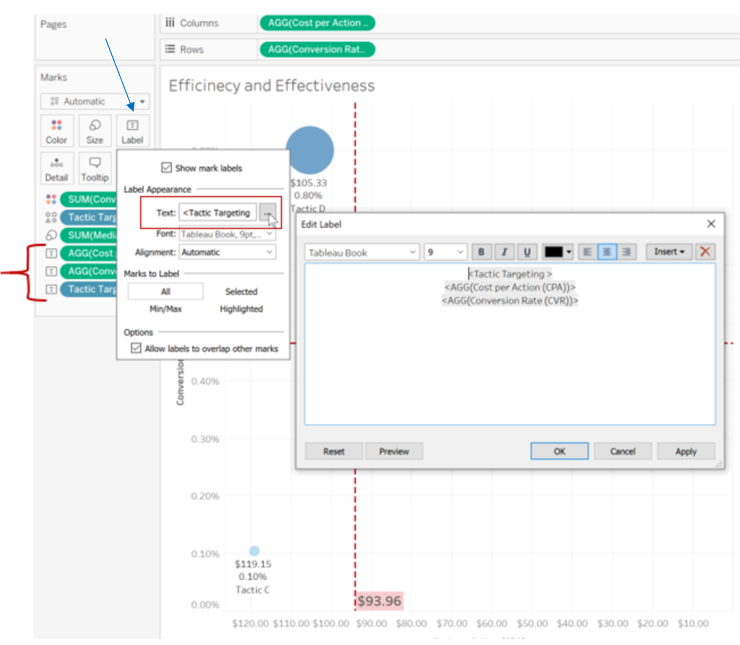Click the Text field showing <Tactic Targeting
Image resolution: width=740 pixels, height=645 pixels.
coord(218,213)
